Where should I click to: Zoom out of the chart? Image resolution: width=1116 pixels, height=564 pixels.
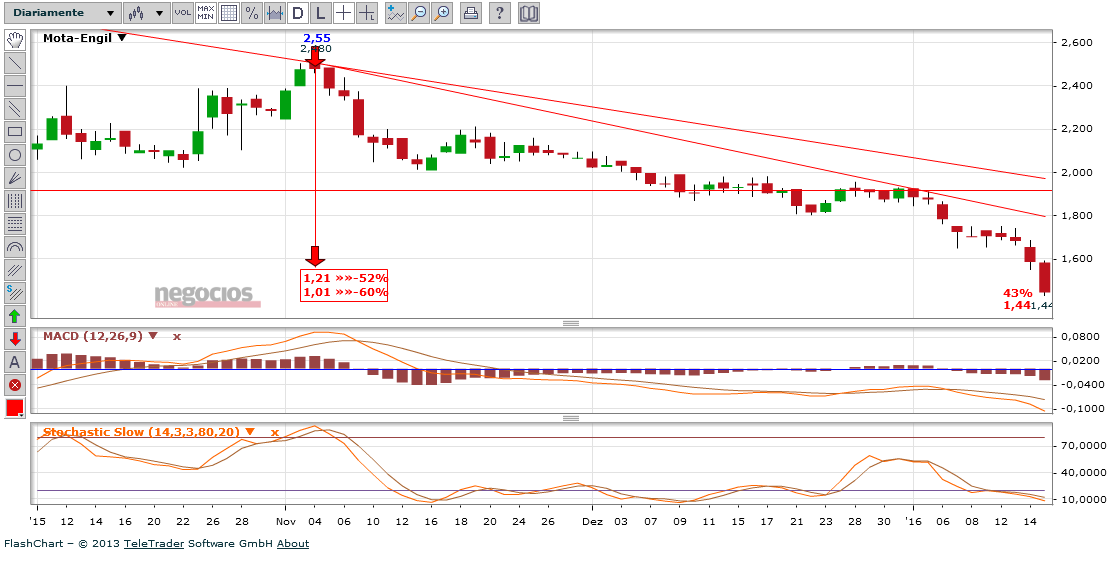click(x=419, y=13)
